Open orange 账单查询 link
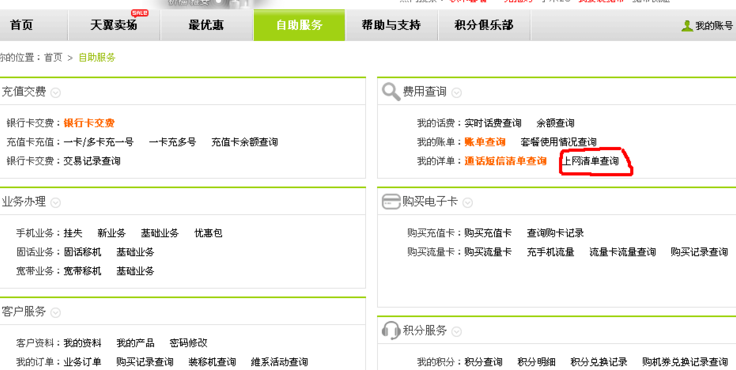 pyautogui.click(x=485, y=142)
